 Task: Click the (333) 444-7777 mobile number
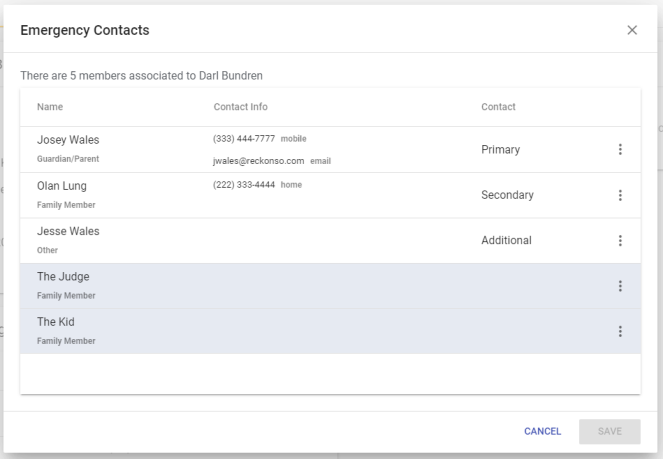coord(244,139)
